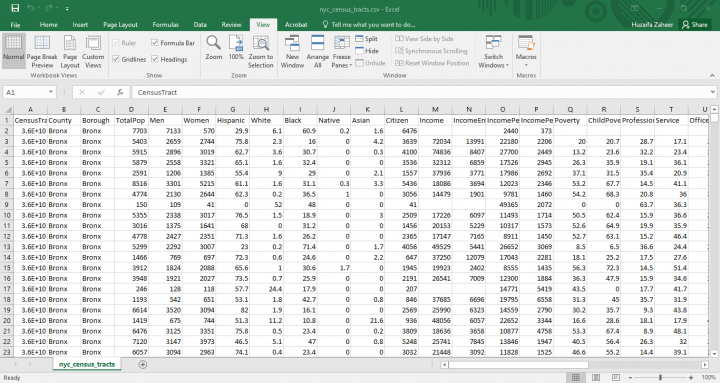Click the Unhide window option
The width and height of the screenshot is (720, 383).
(370, 63)
